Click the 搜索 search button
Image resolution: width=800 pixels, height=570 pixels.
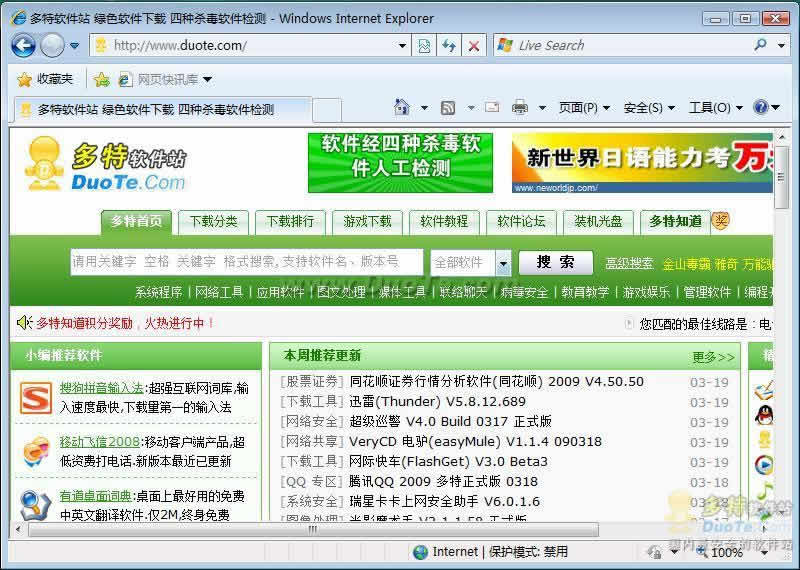point(556,263)
